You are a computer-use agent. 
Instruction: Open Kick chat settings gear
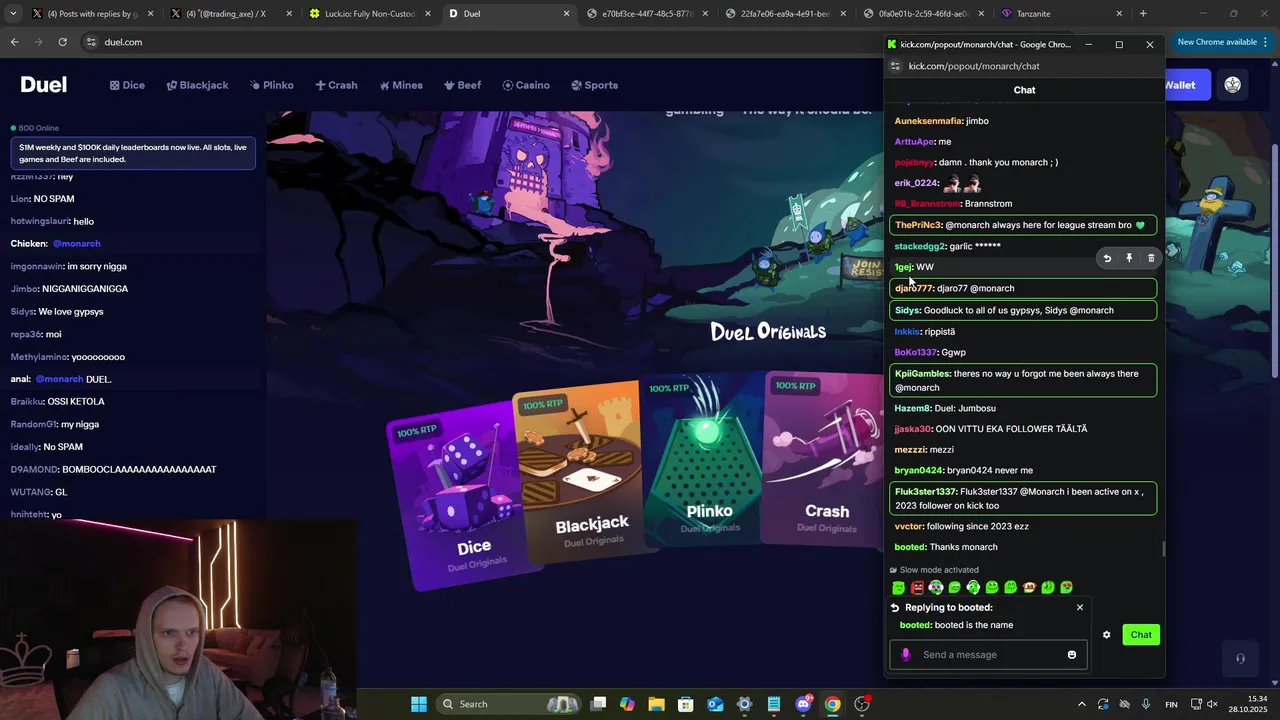click(1106, 635)
